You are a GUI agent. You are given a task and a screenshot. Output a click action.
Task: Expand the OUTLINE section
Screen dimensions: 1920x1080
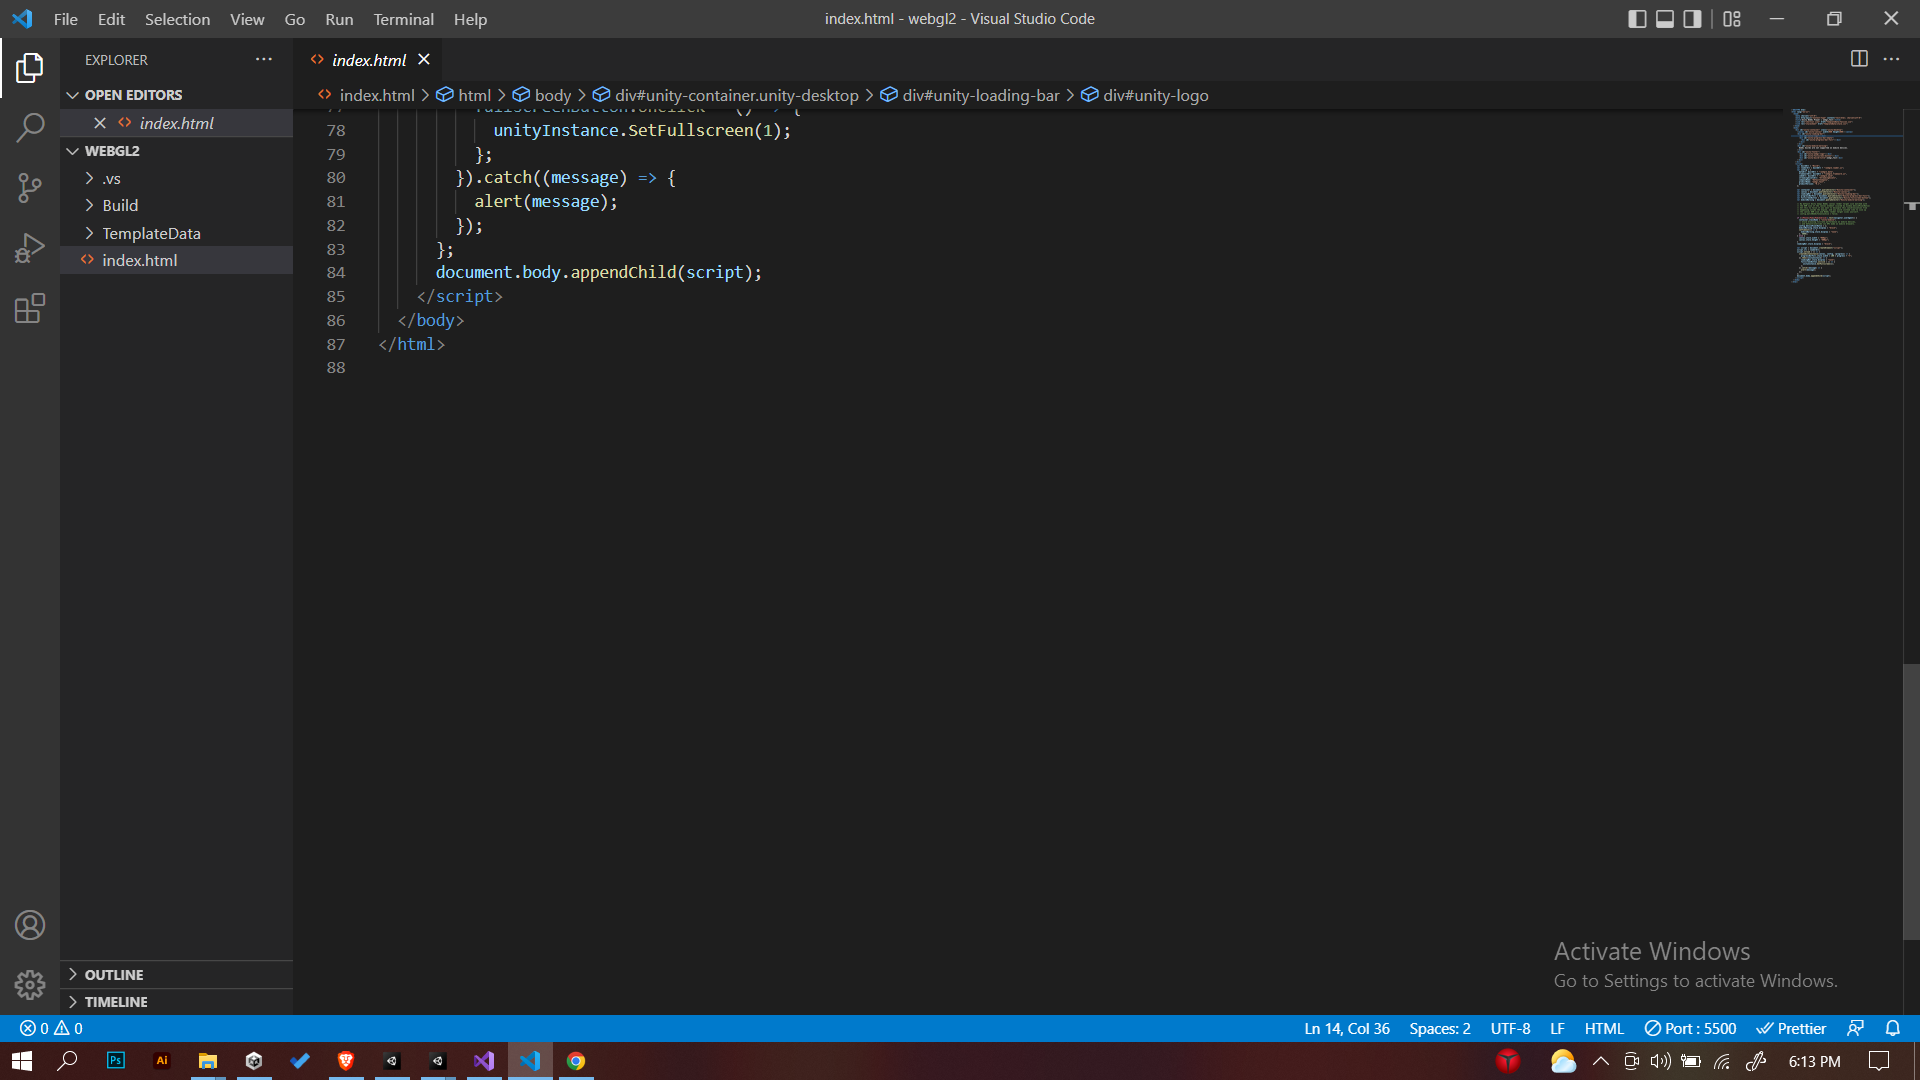113,974
